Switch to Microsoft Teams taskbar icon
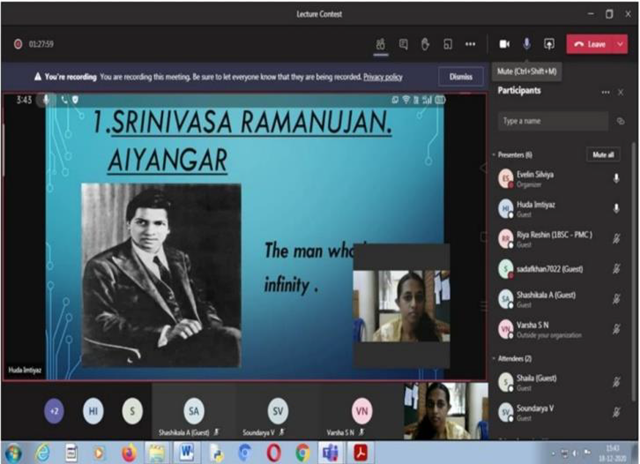Screen dimensions: 640x464 pos(331,453)
